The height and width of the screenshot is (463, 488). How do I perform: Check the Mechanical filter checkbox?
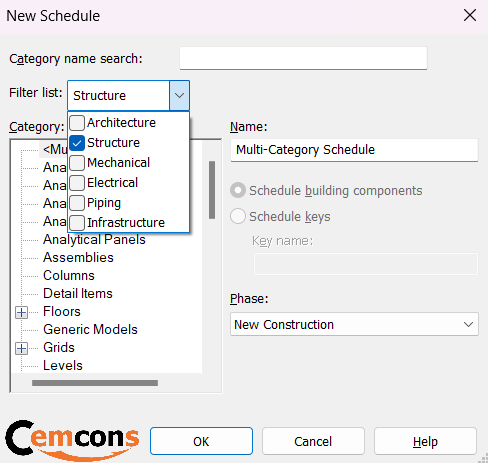(x=77, y=163)
